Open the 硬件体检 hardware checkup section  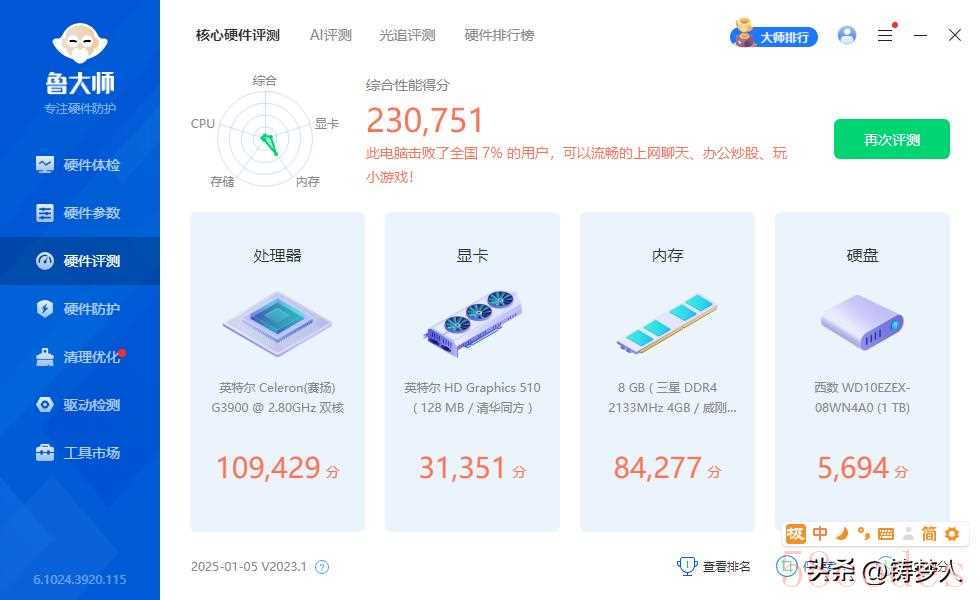79,165
